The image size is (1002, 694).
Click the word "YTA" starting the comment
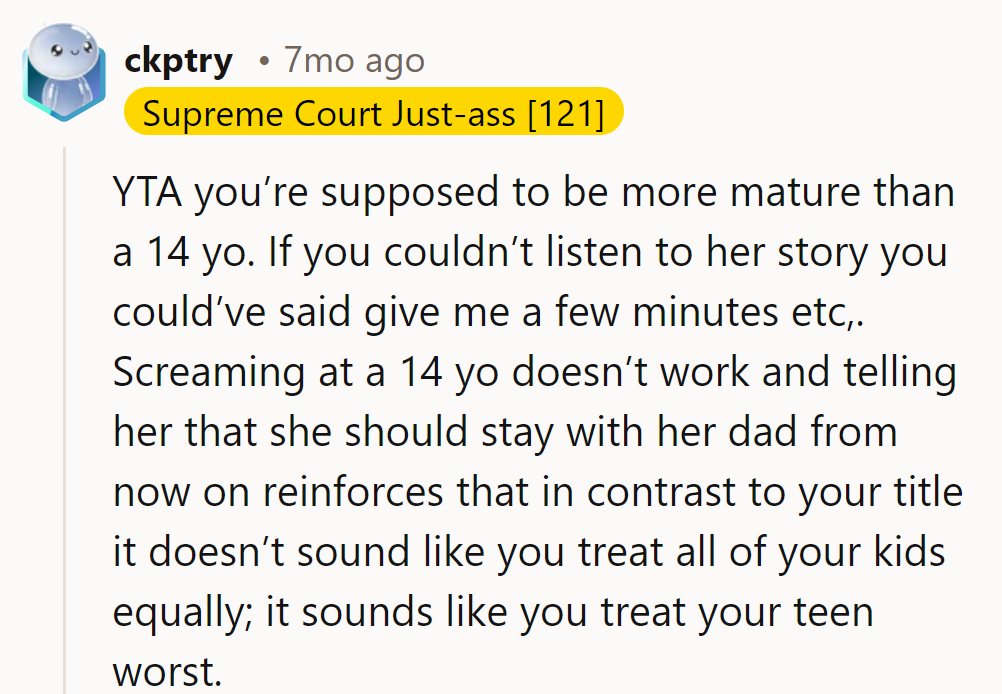[x=147, y=193]
